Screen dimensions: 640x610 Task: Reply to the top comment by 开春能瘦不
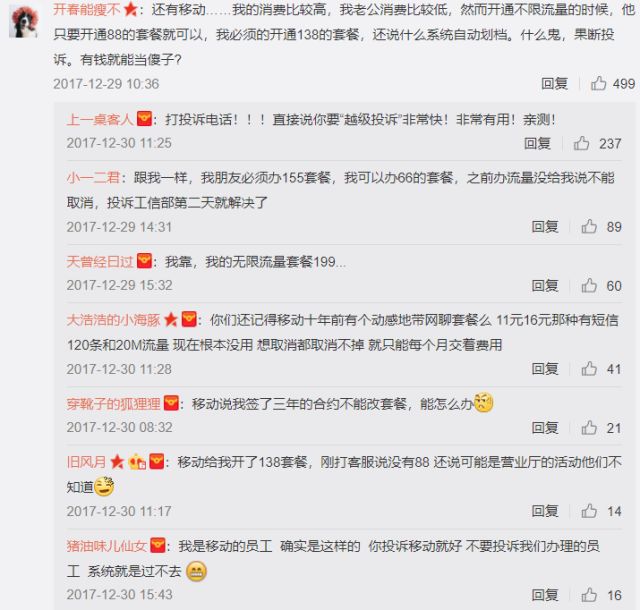[554, 83]
